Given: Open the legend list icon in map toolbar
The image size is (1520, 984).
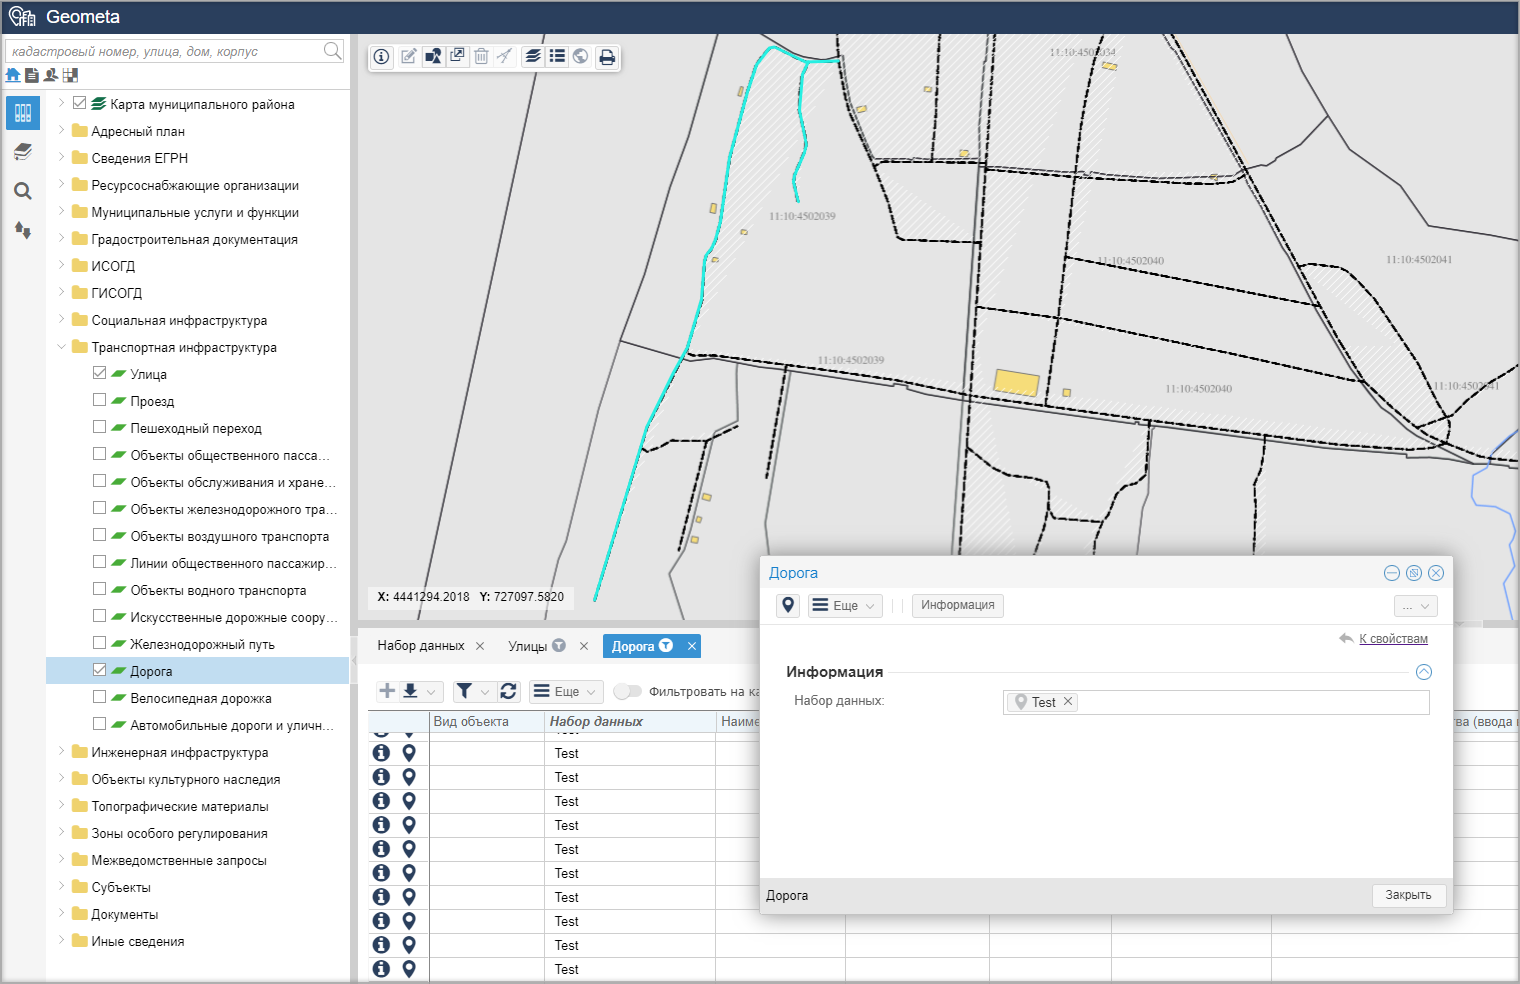Looking at the screenshot, I should [x=557, y=57].
